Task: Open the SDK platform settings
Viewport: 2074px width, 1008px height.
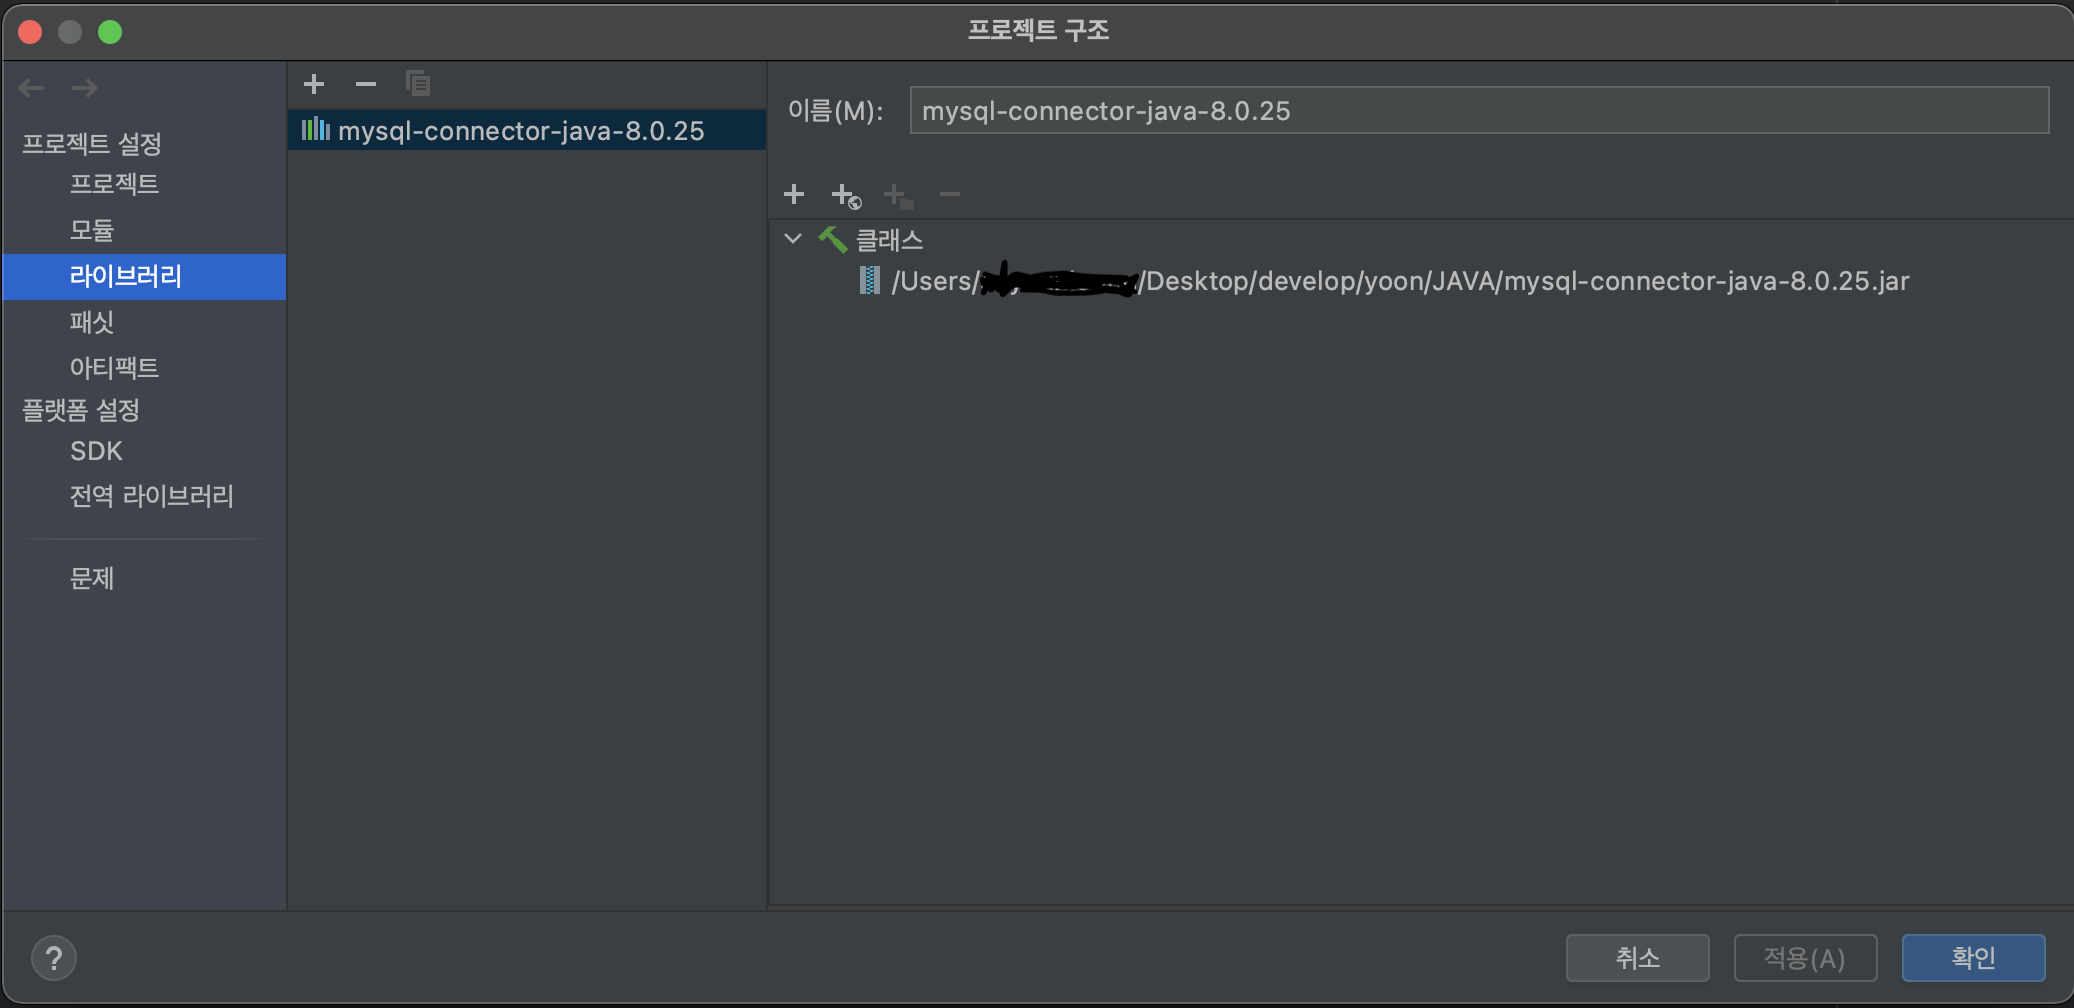Action: tap(96, 451)
